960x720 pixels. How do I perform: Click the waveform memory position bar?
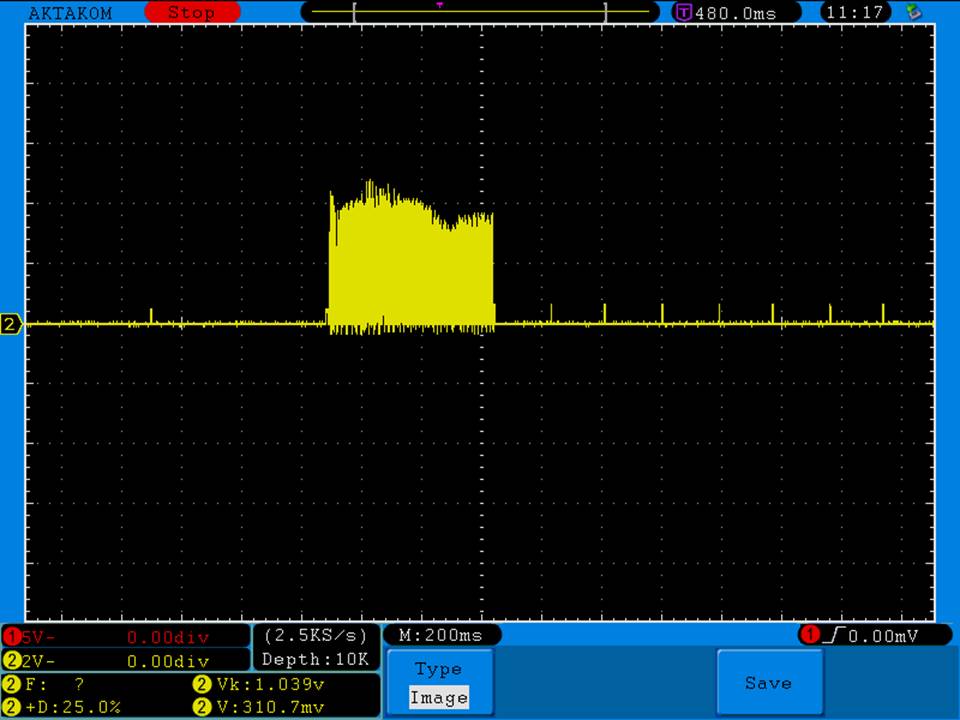(480, 12)
